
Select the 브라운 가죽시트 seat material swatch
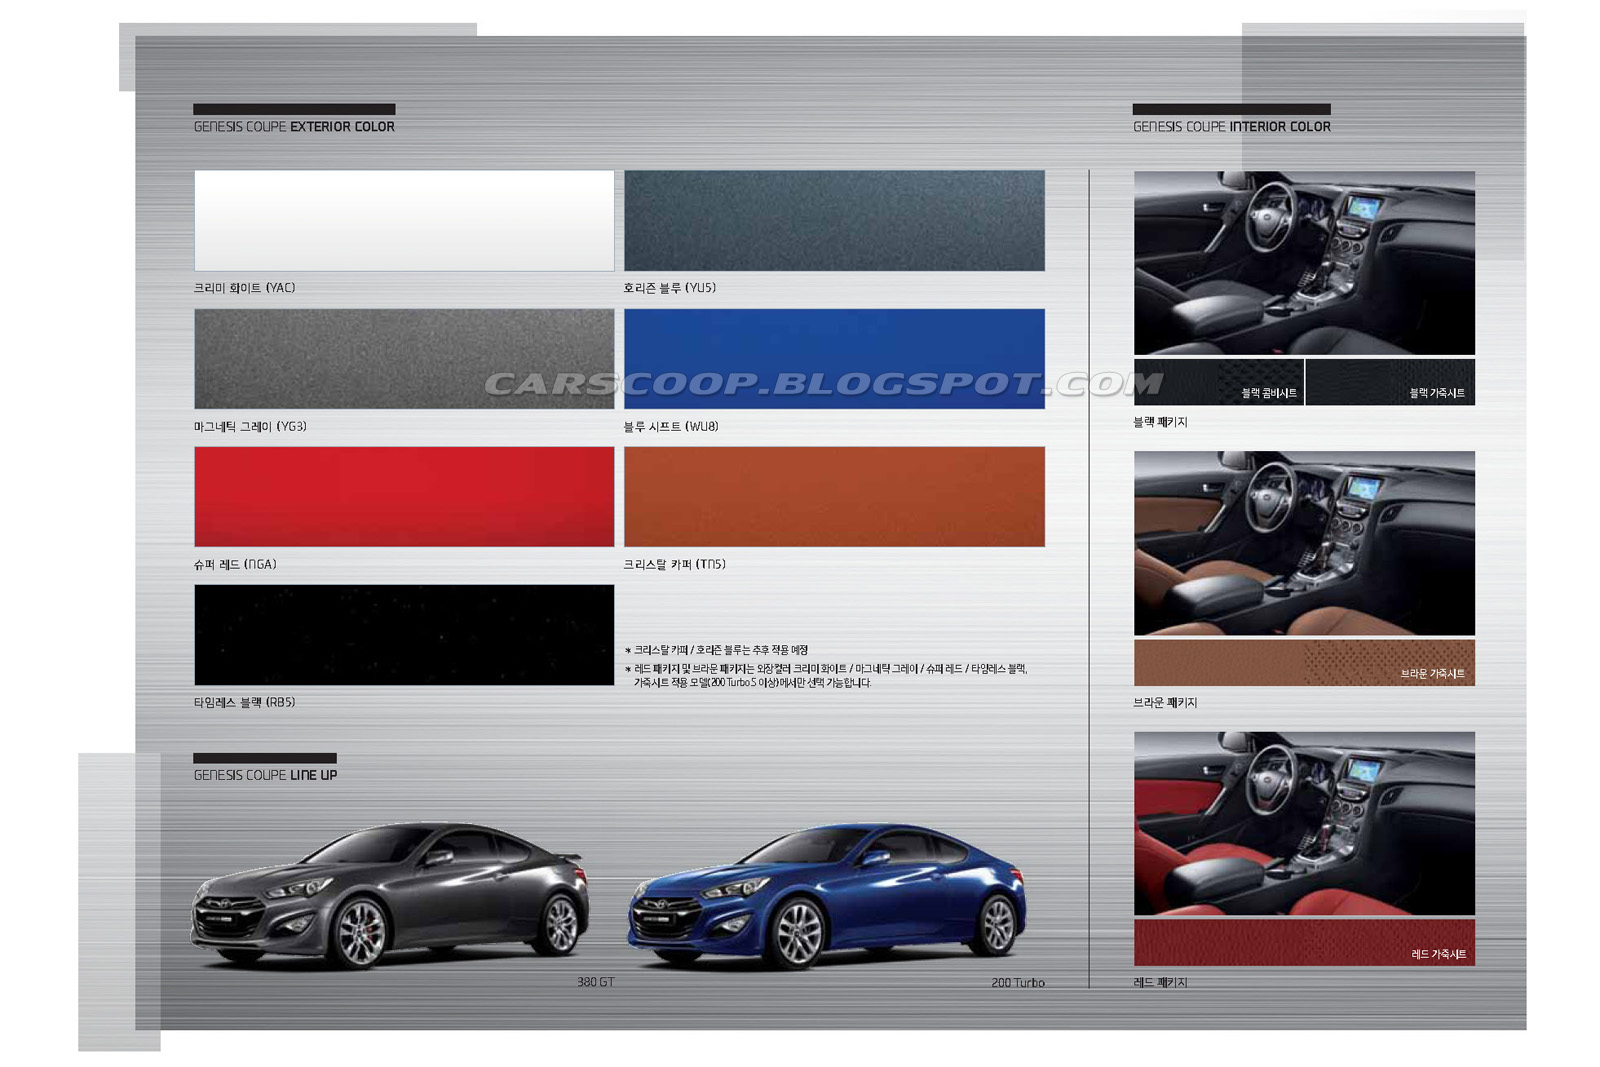tap(1304, 662)
